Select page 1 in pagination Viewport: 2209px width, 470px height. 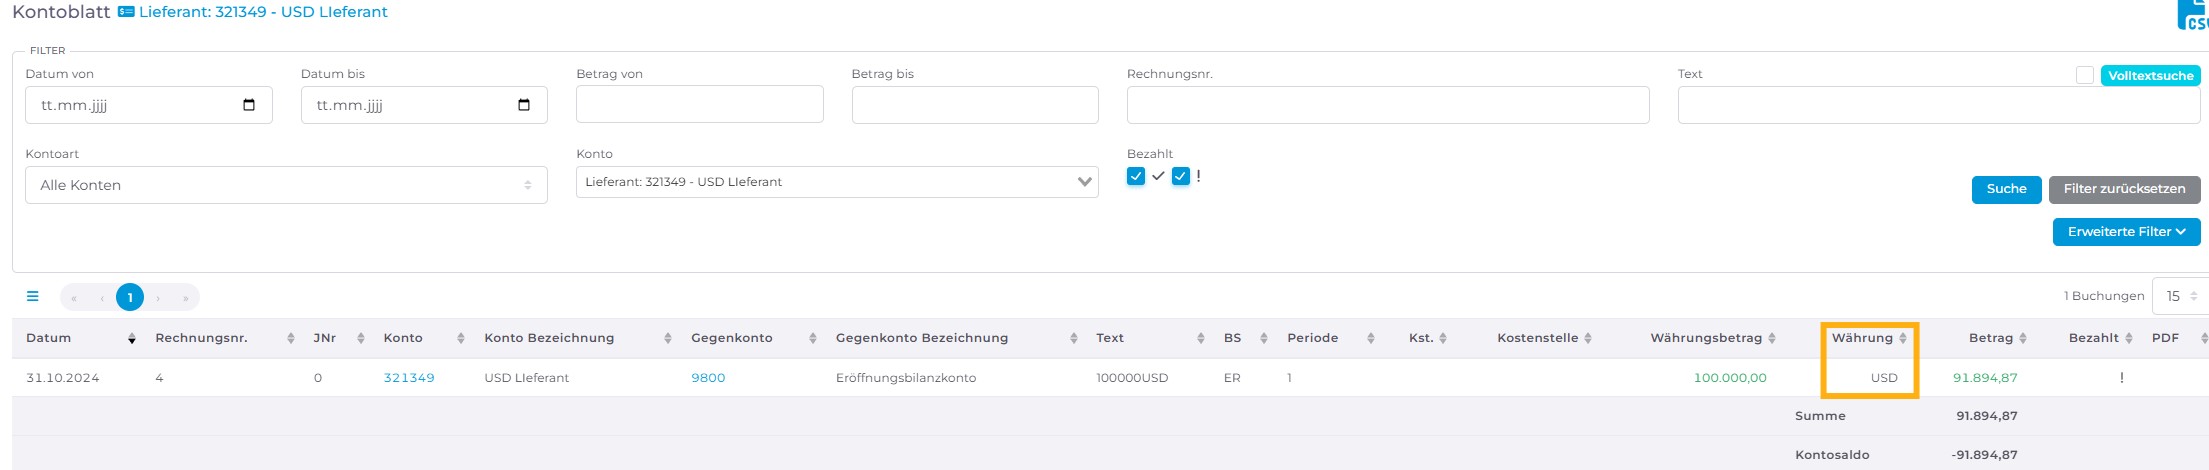tap(130, 297)
